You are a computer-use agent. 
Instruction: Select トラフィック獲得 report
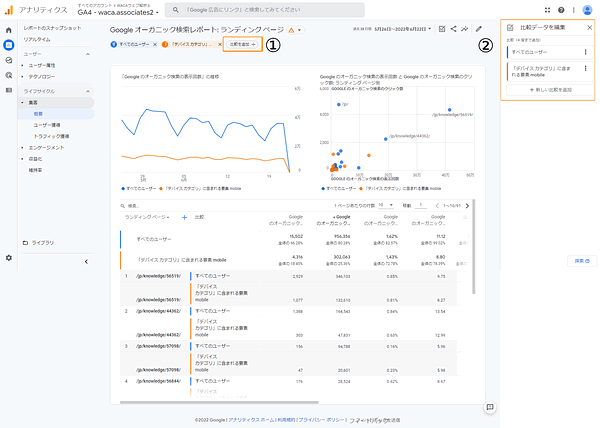click(51, 136)
